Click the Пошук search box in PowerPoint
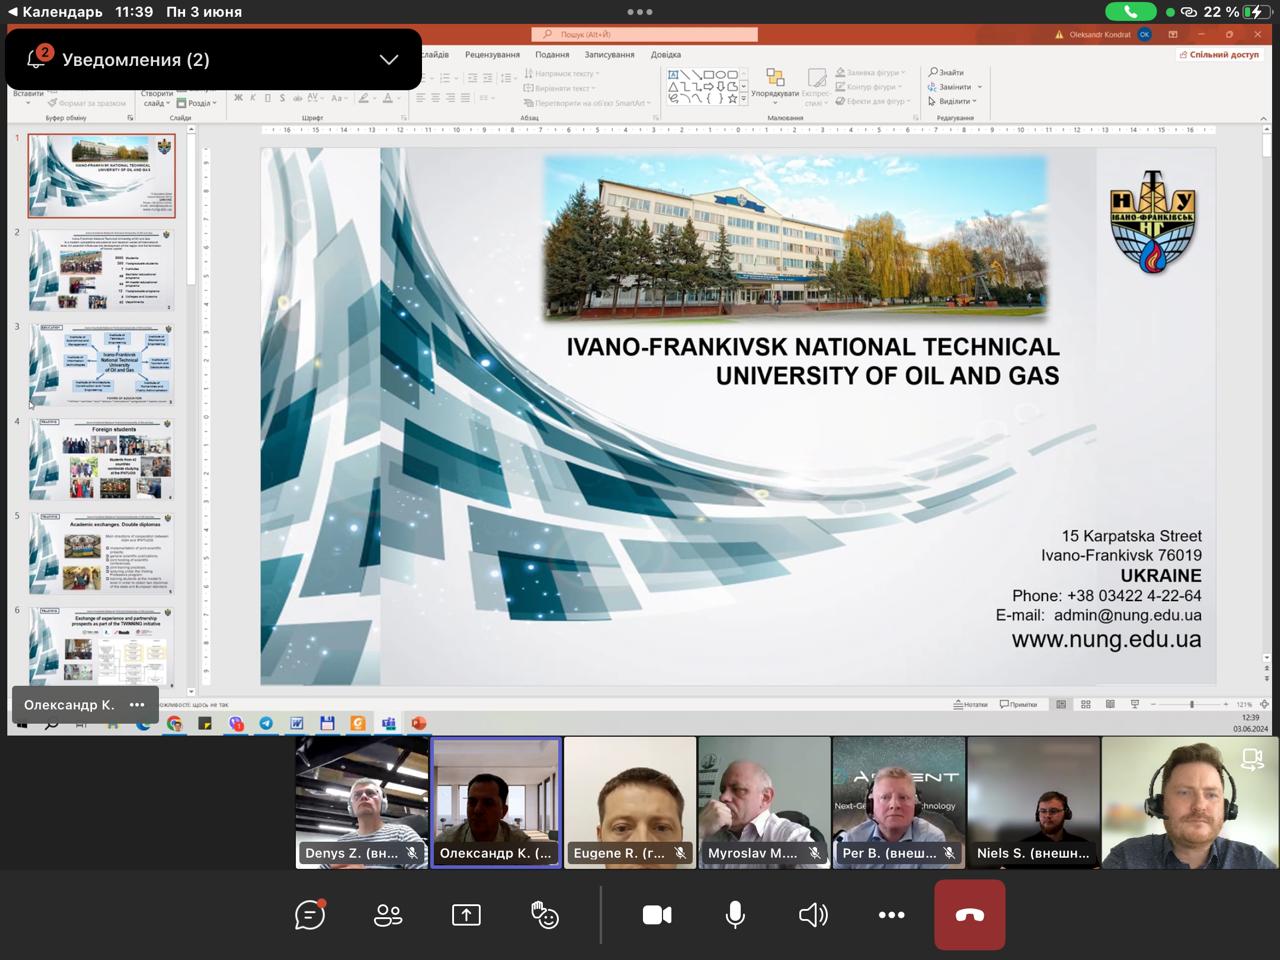 point(644,34)
